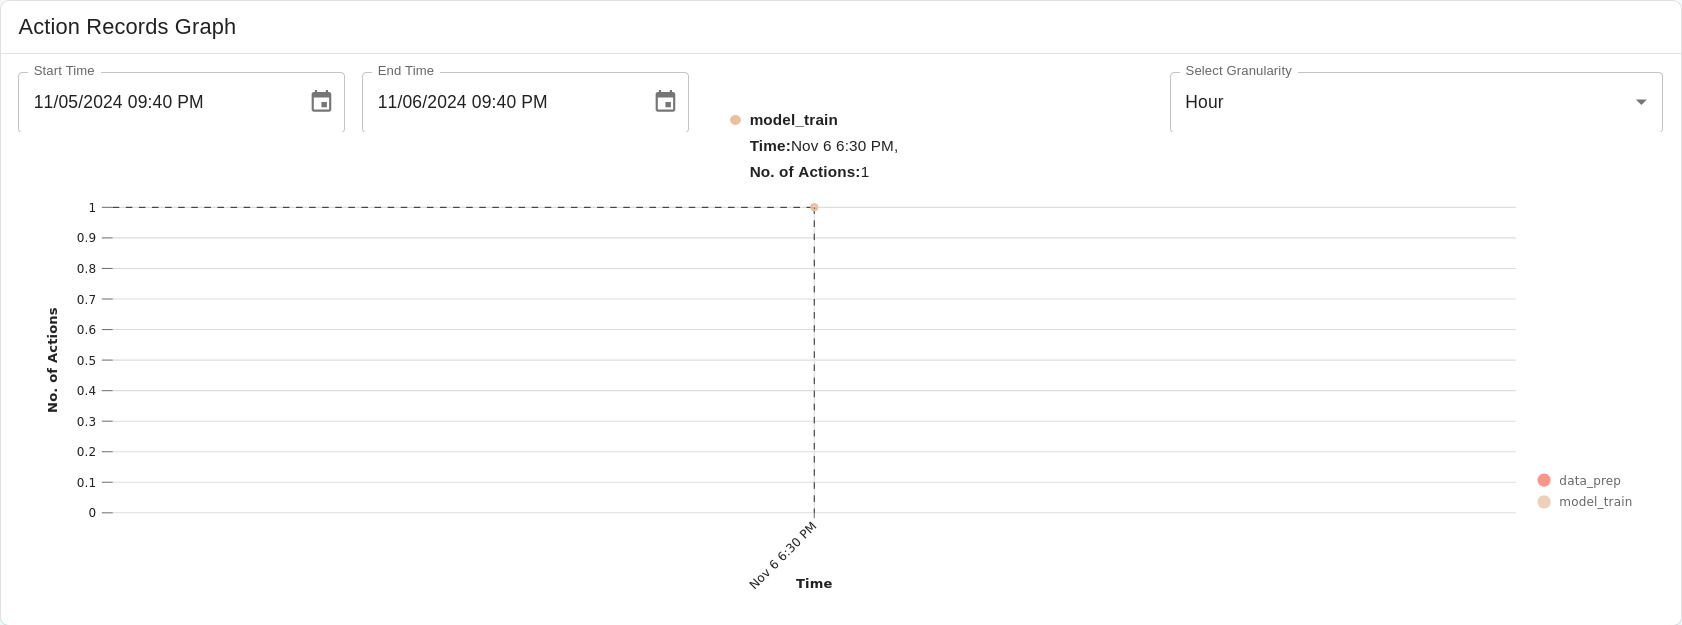The height and width of the screenshot is (625, 1682).
Task: Select the model_train data point at value 1
Action: tap(814, 208)
